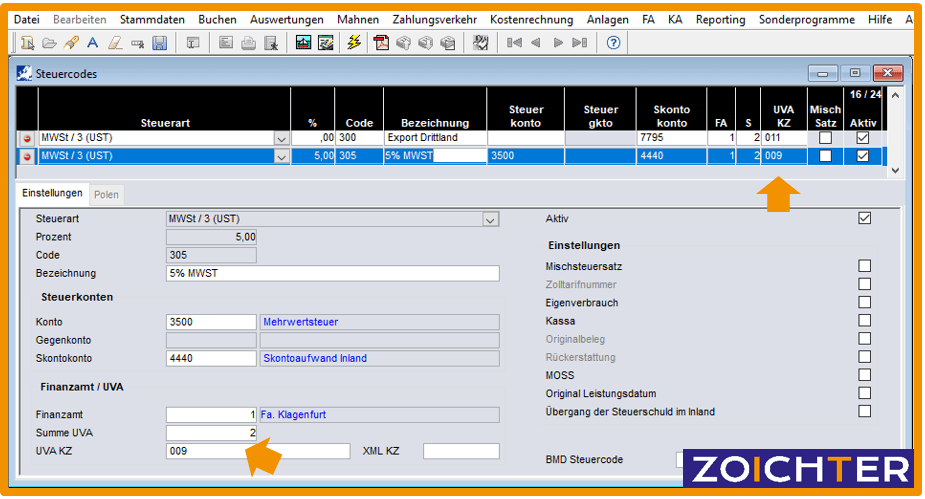Click the blue letter A toolbar icon
The width and height of the screenshot is (925, 499).
[x=93, y=43]
